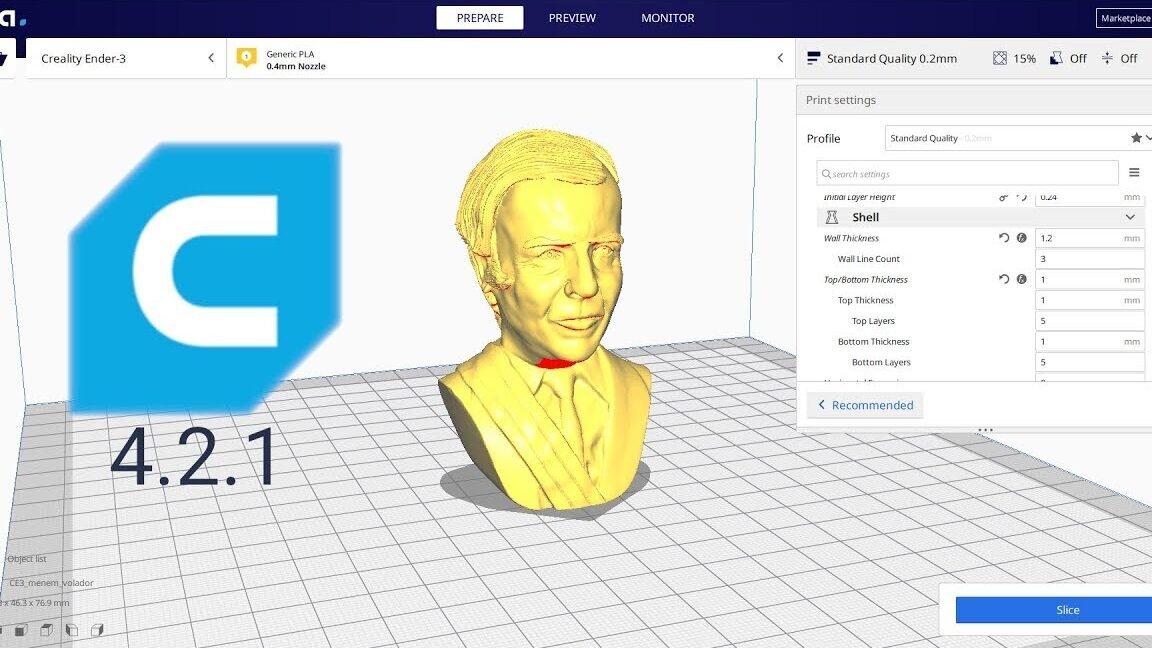Switch to the PREPARE stage
Image resolution: width=1152 pixels, height=648 pixels.
(x=480, y=18)
